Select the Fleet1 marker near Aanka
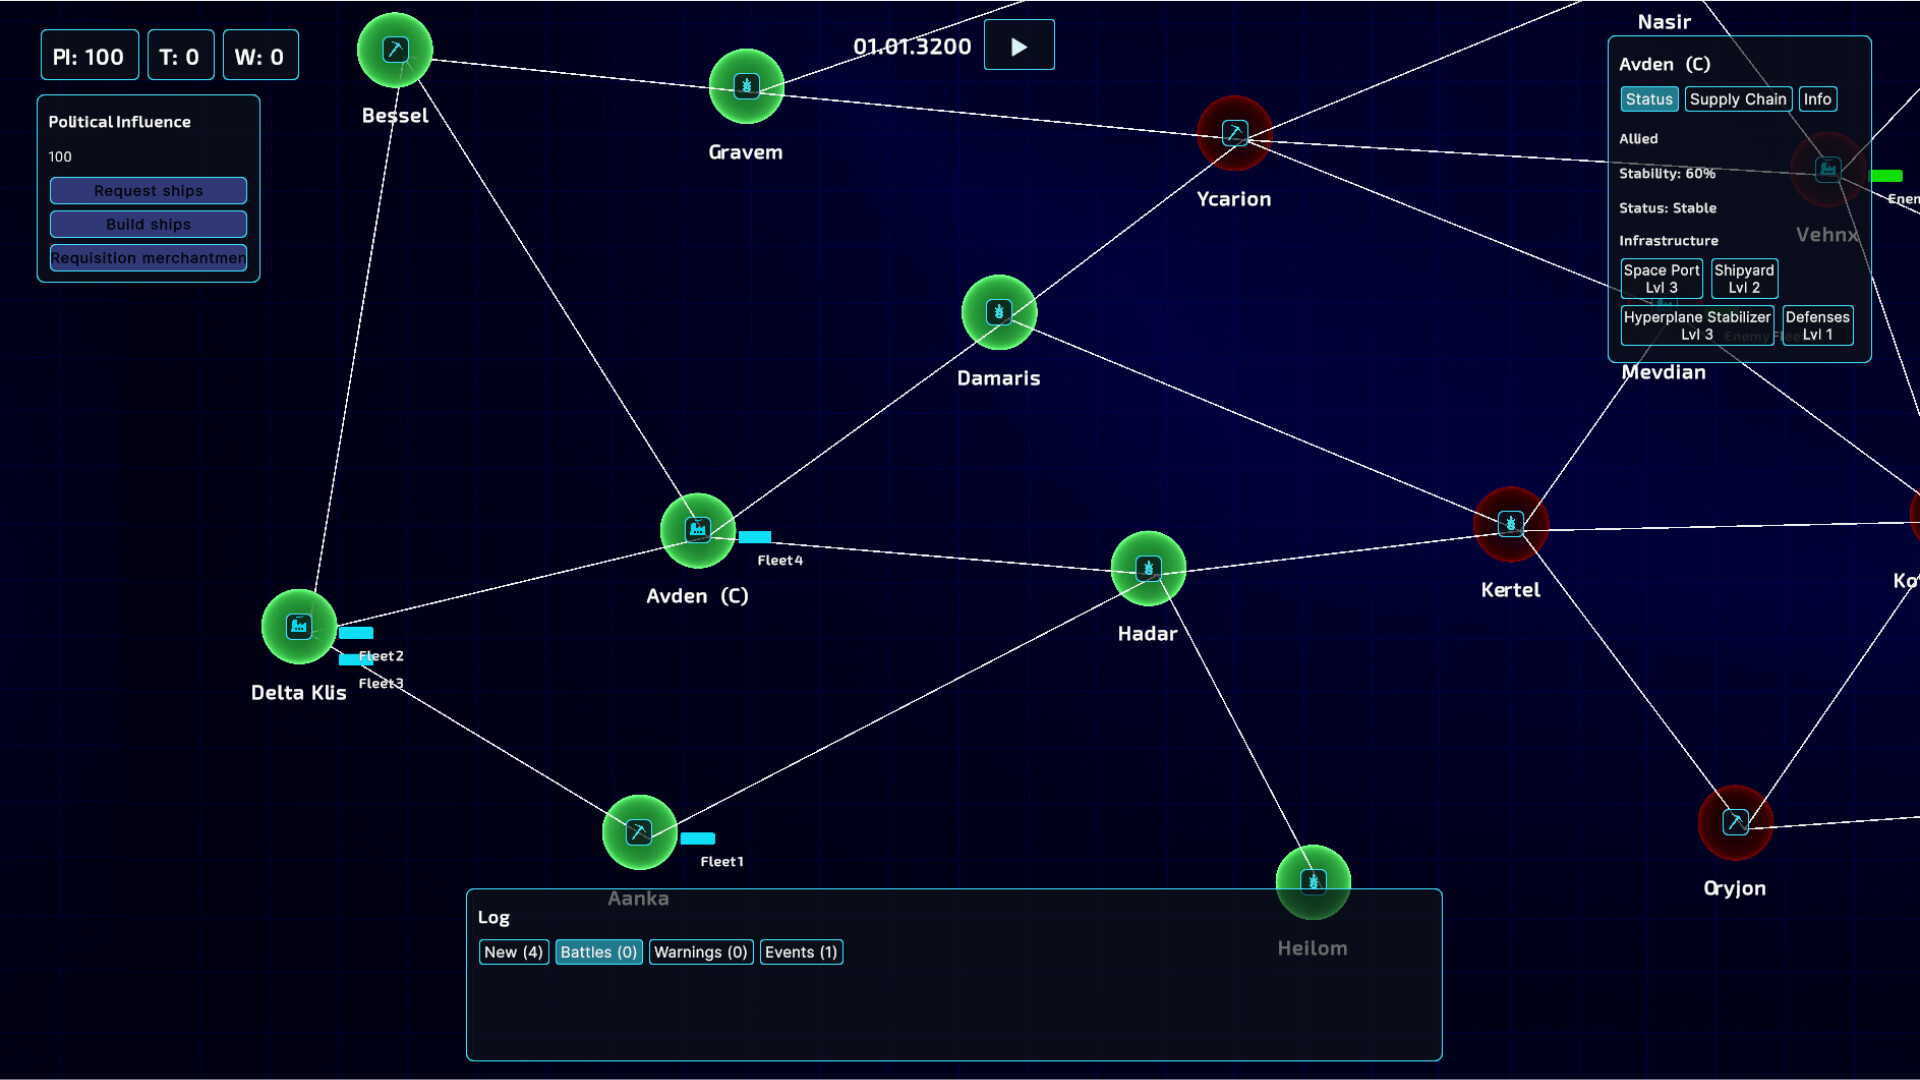The width and height of the screenshot is (1920, 1080). tap(698, 839)
